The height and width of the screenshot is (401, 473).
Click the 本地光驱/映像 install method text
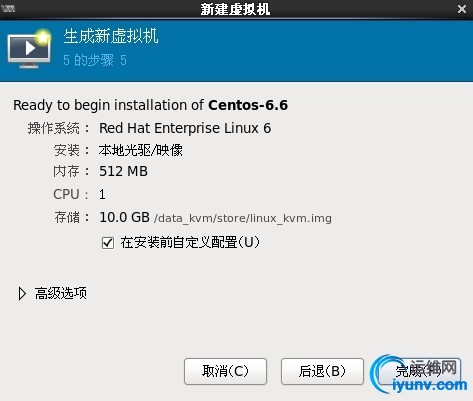coord(141,150)
